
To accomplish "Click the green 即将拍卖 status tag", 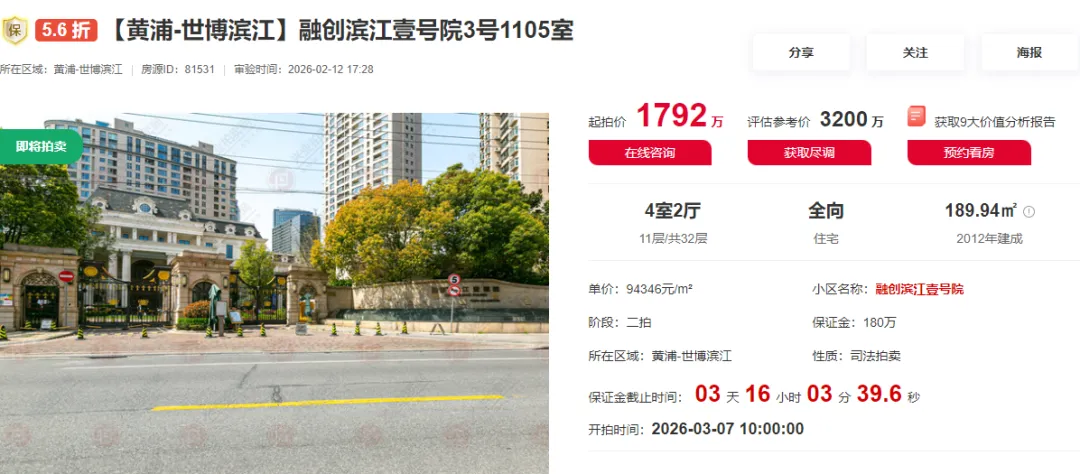I will (x=40, y=147).
